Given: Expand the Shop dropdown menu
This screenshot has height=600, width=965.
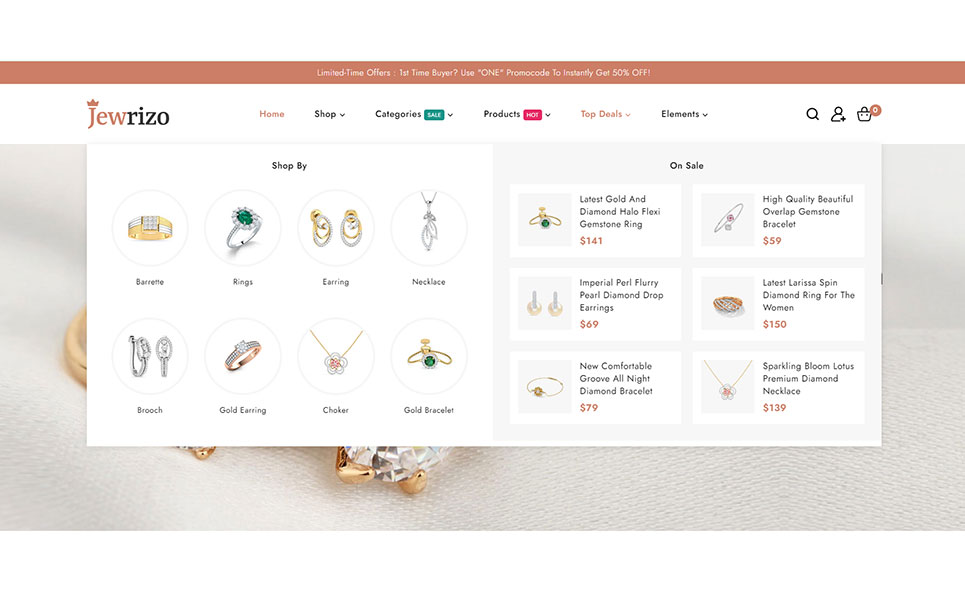Looking at the screenshot, I should tap(329, 114).
